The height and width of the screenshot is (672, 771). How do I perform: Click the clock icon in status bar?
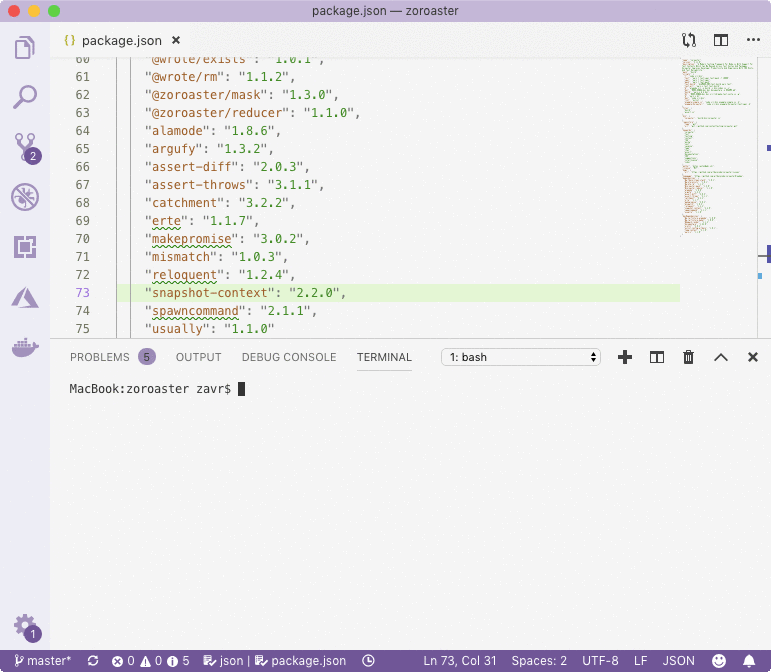click(368, 661)
